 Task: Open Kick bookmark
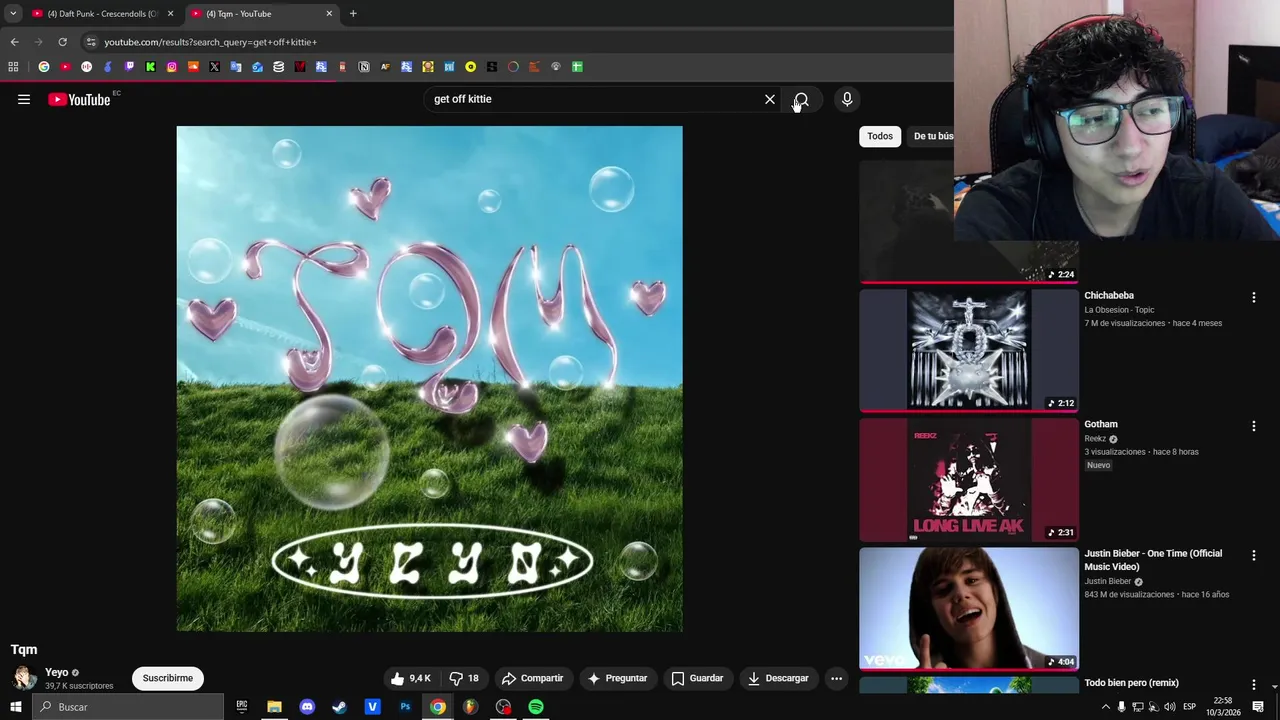(x=150, y=67)
